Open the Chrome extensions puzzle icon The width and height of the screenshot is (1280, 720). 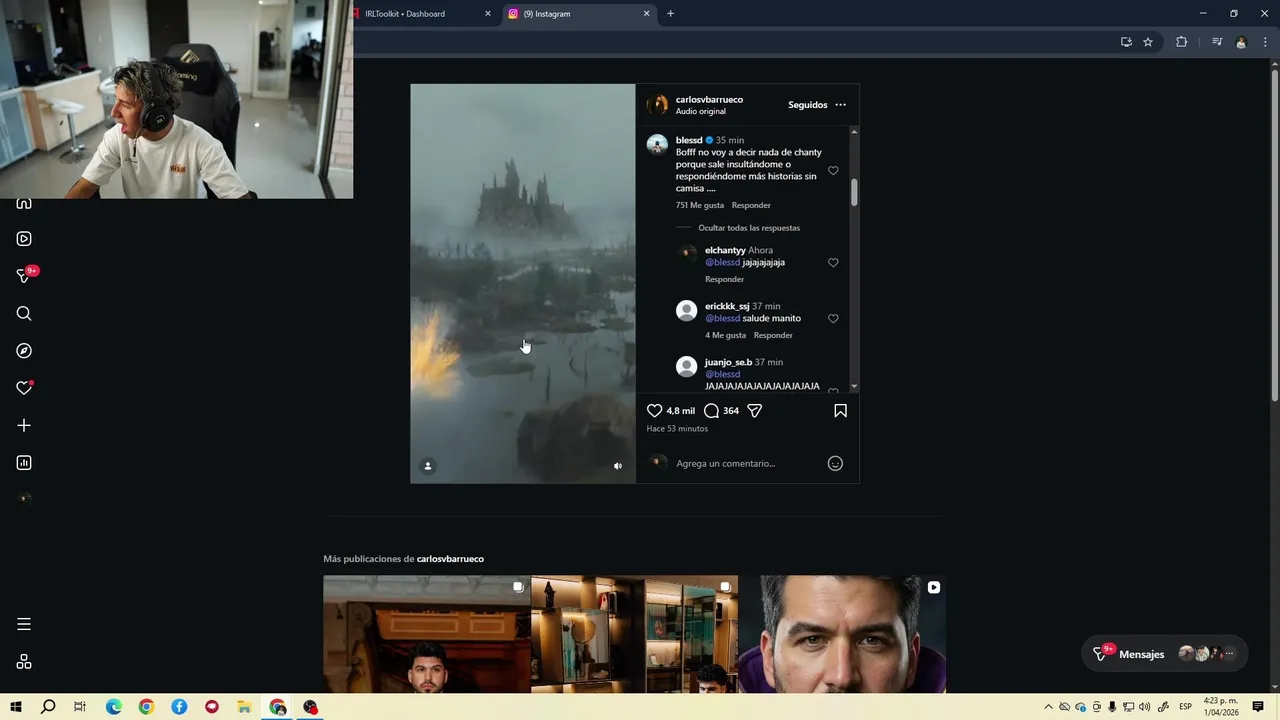1181,42
